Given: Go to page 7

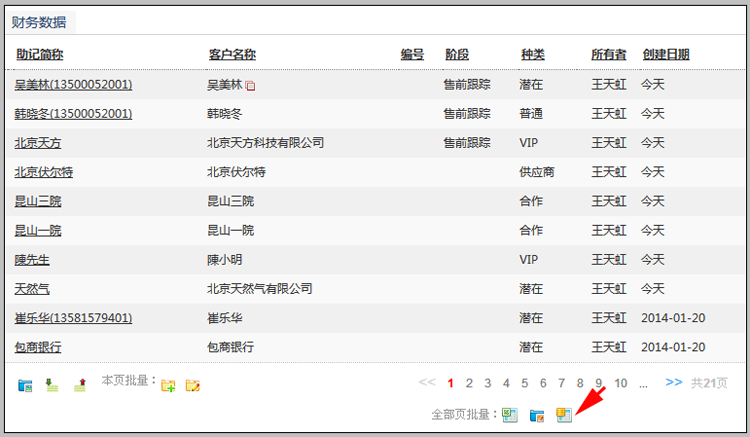Looking at the screenshot, I should tap(562, 383).
